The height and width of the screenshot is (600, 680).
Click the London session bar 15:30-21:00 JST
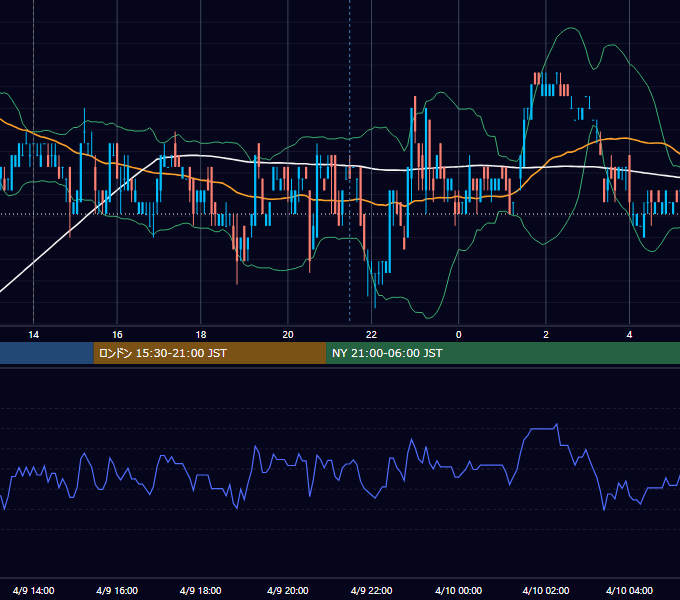tap(210, 353)
